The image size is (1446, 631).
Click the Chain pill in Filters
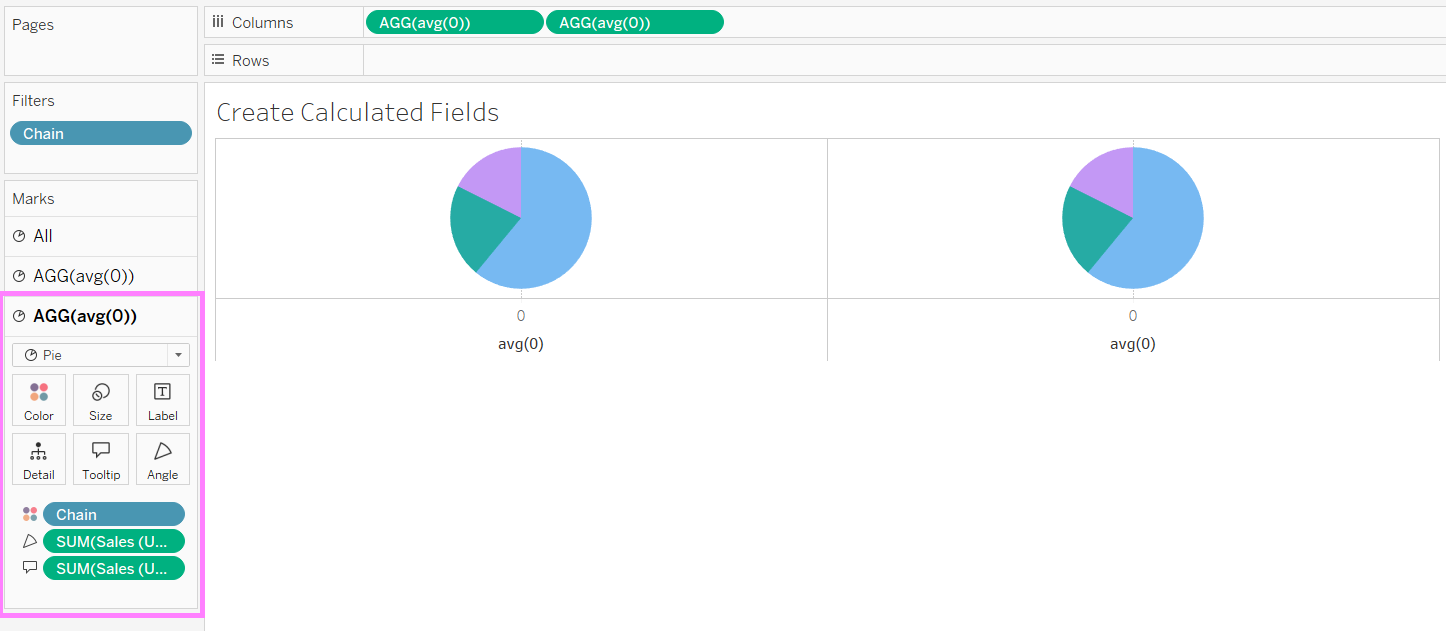100,133
